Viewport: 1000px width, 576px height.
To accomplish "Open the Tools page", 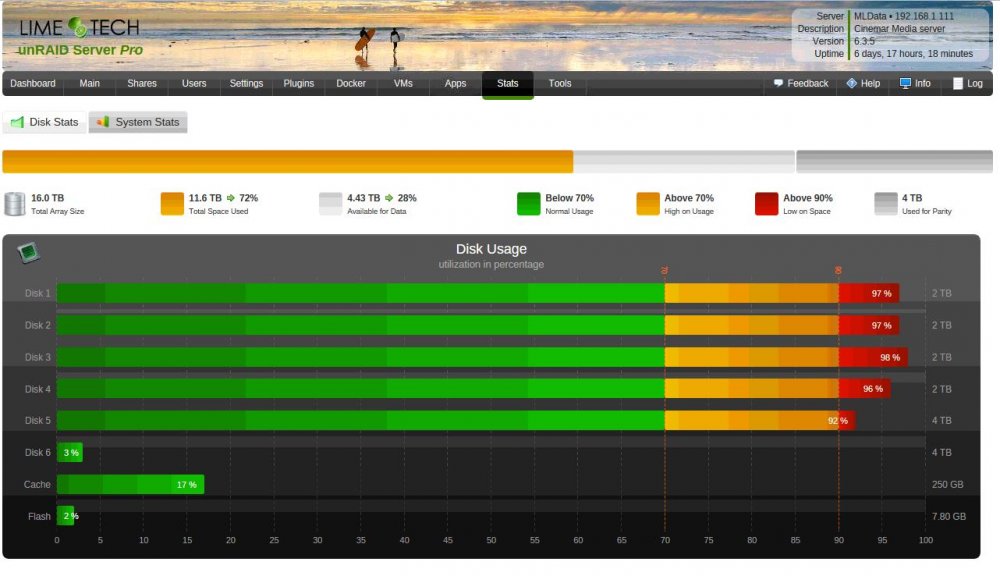I will click(560, 84).
